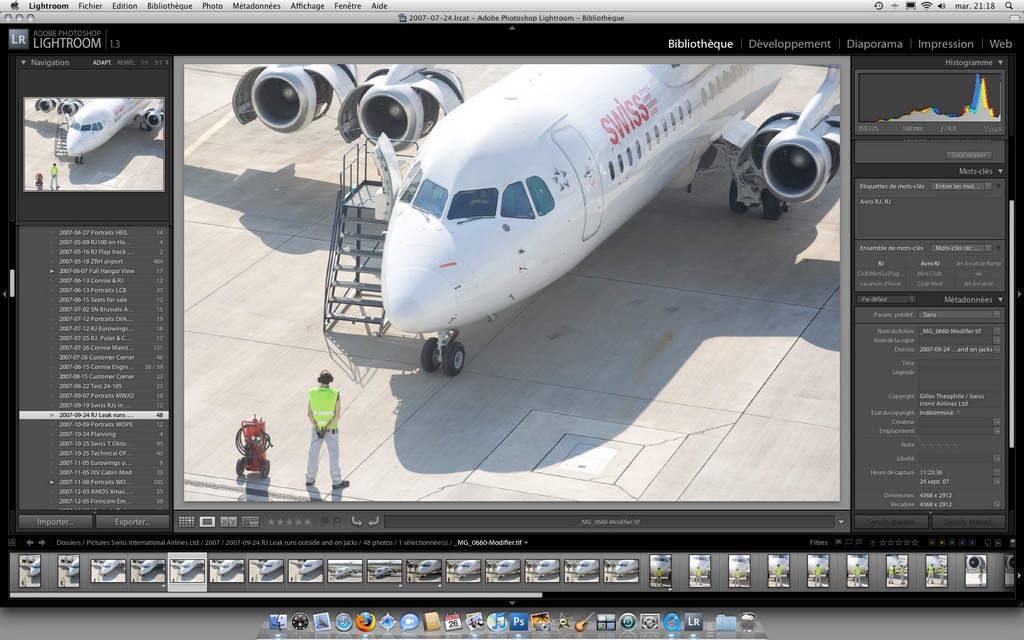
Task: Toggle filters on/off switch at far right
Action: tap(1013, 543)
